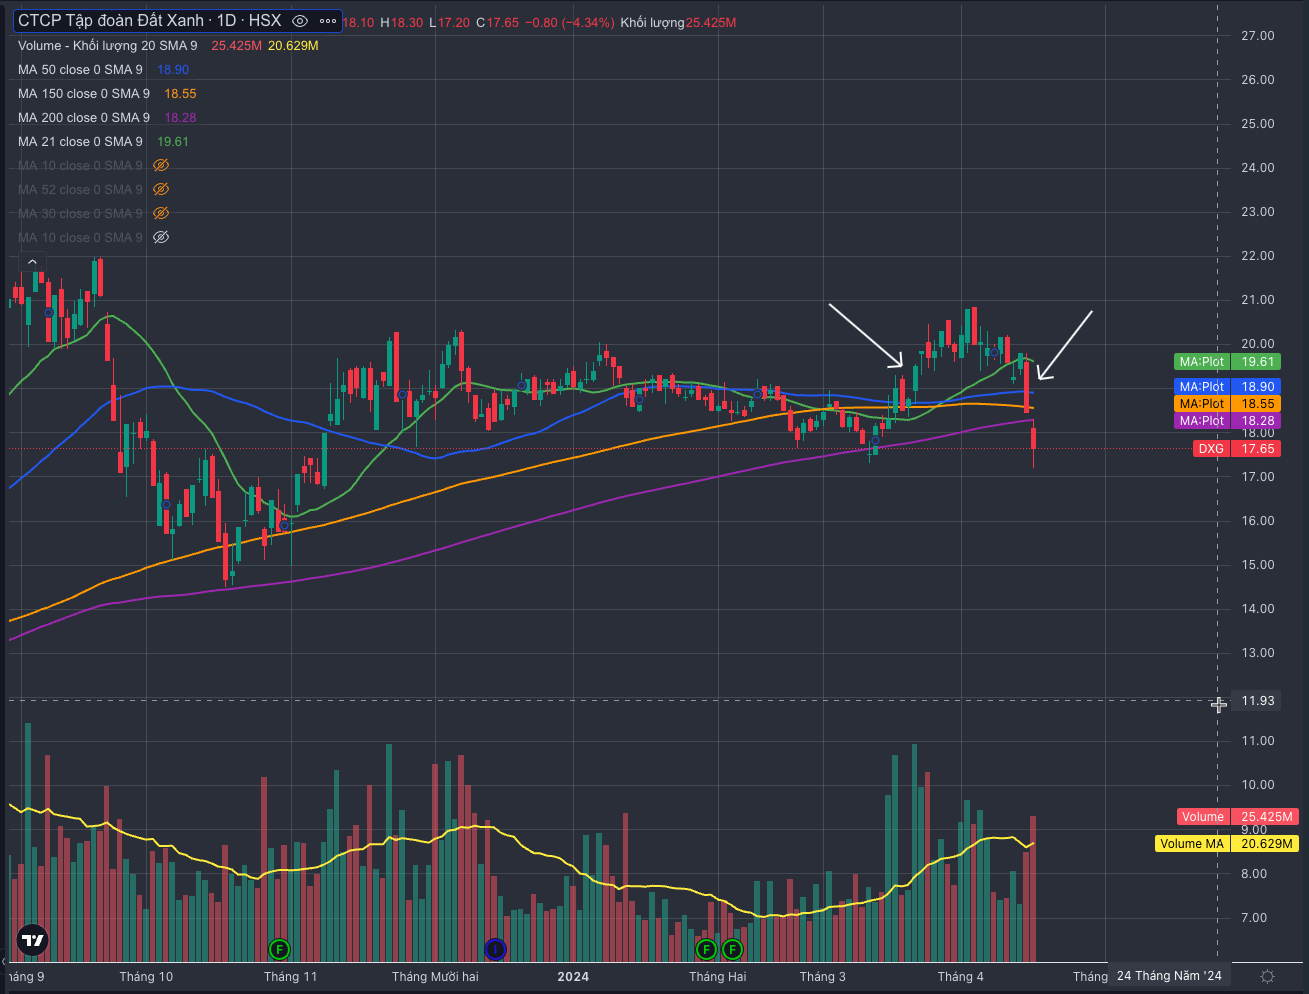Click the 8.00 volume scale label
This screenshot has height=994, width=1309.
pos(1254,874)
